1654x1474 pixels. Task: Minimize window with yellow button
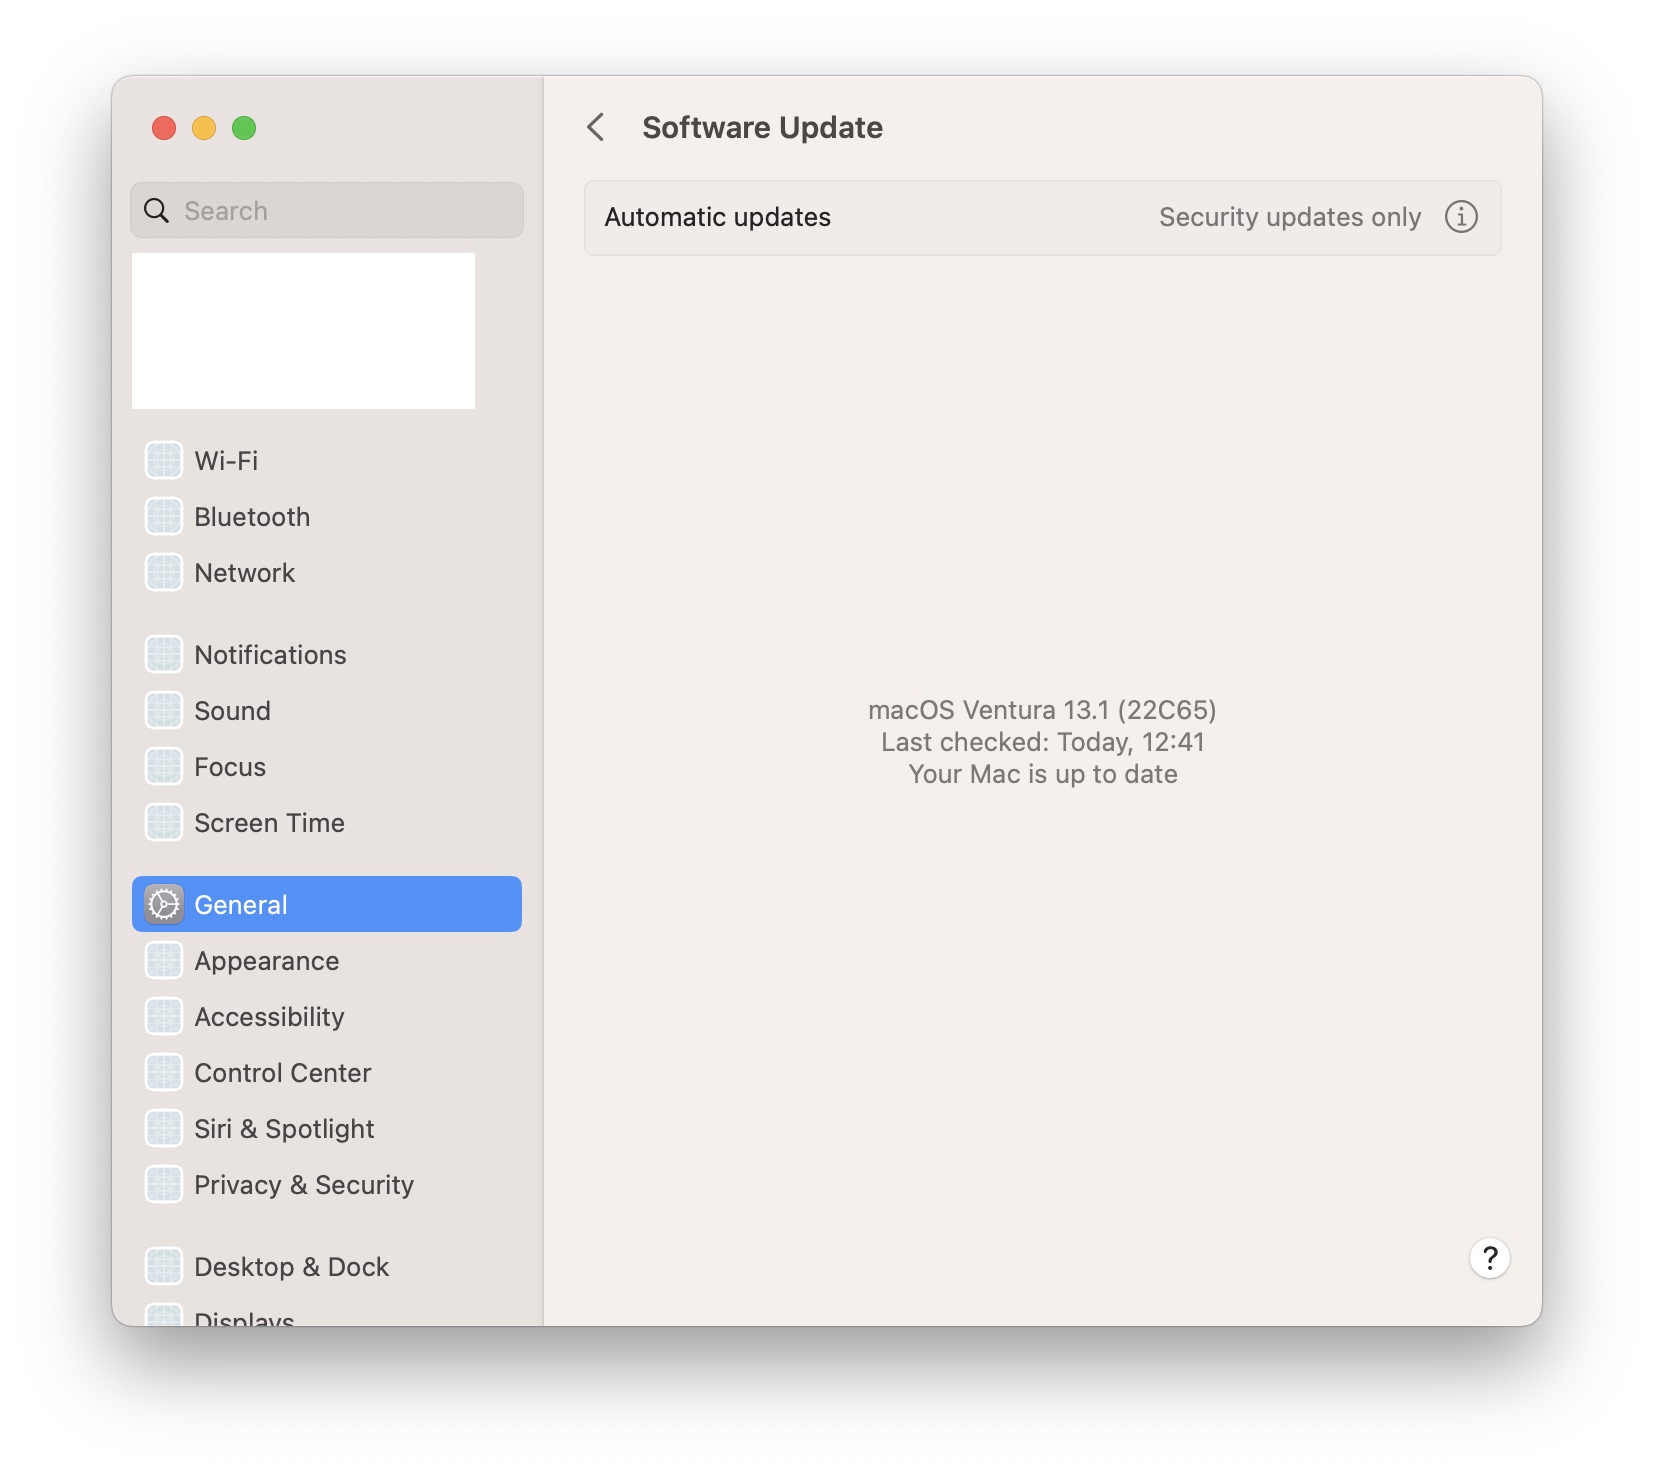204,128
